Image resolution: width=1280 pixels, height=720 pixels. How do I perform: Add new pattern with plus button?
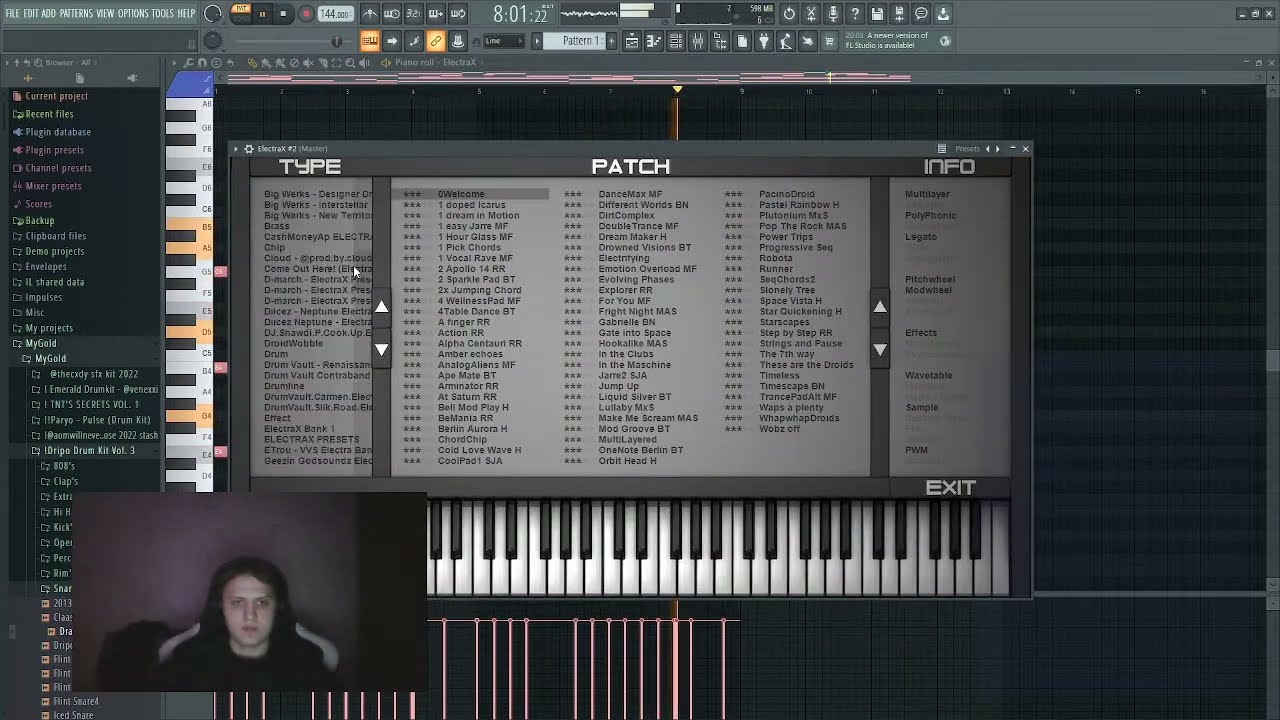click(612, 41)
